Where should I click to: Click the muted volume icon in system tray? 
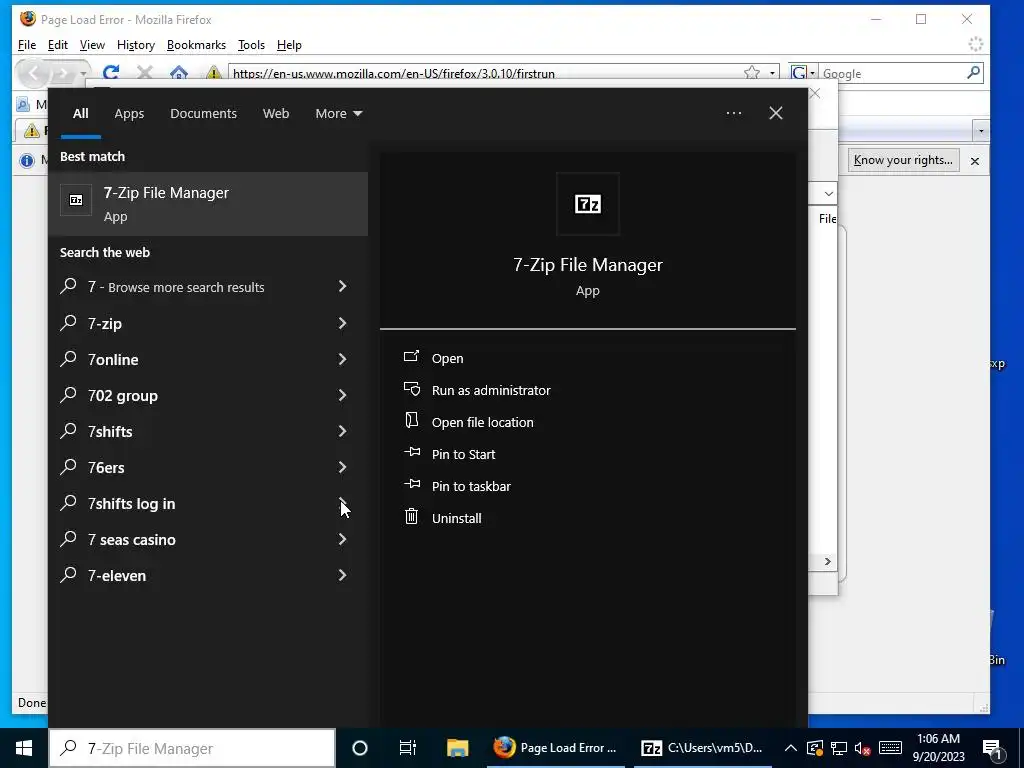click(x=862, y=748)
